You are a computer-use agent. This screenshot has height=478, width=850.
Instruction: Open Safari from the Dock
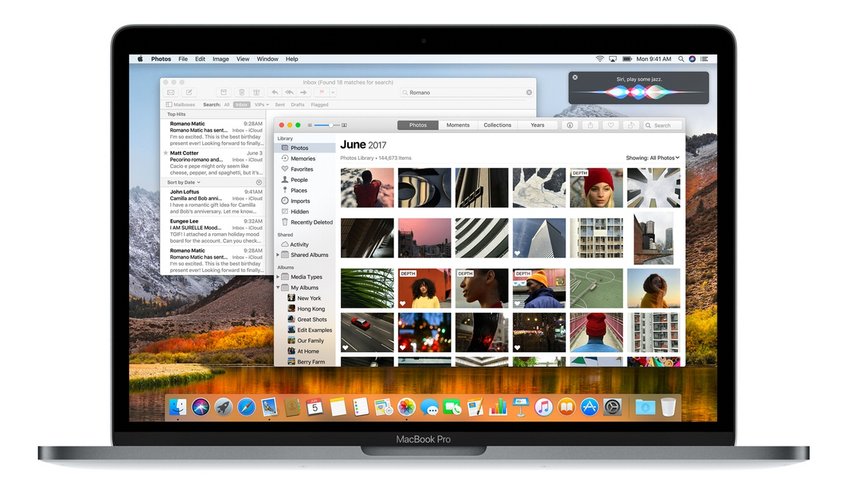(246, 407)
